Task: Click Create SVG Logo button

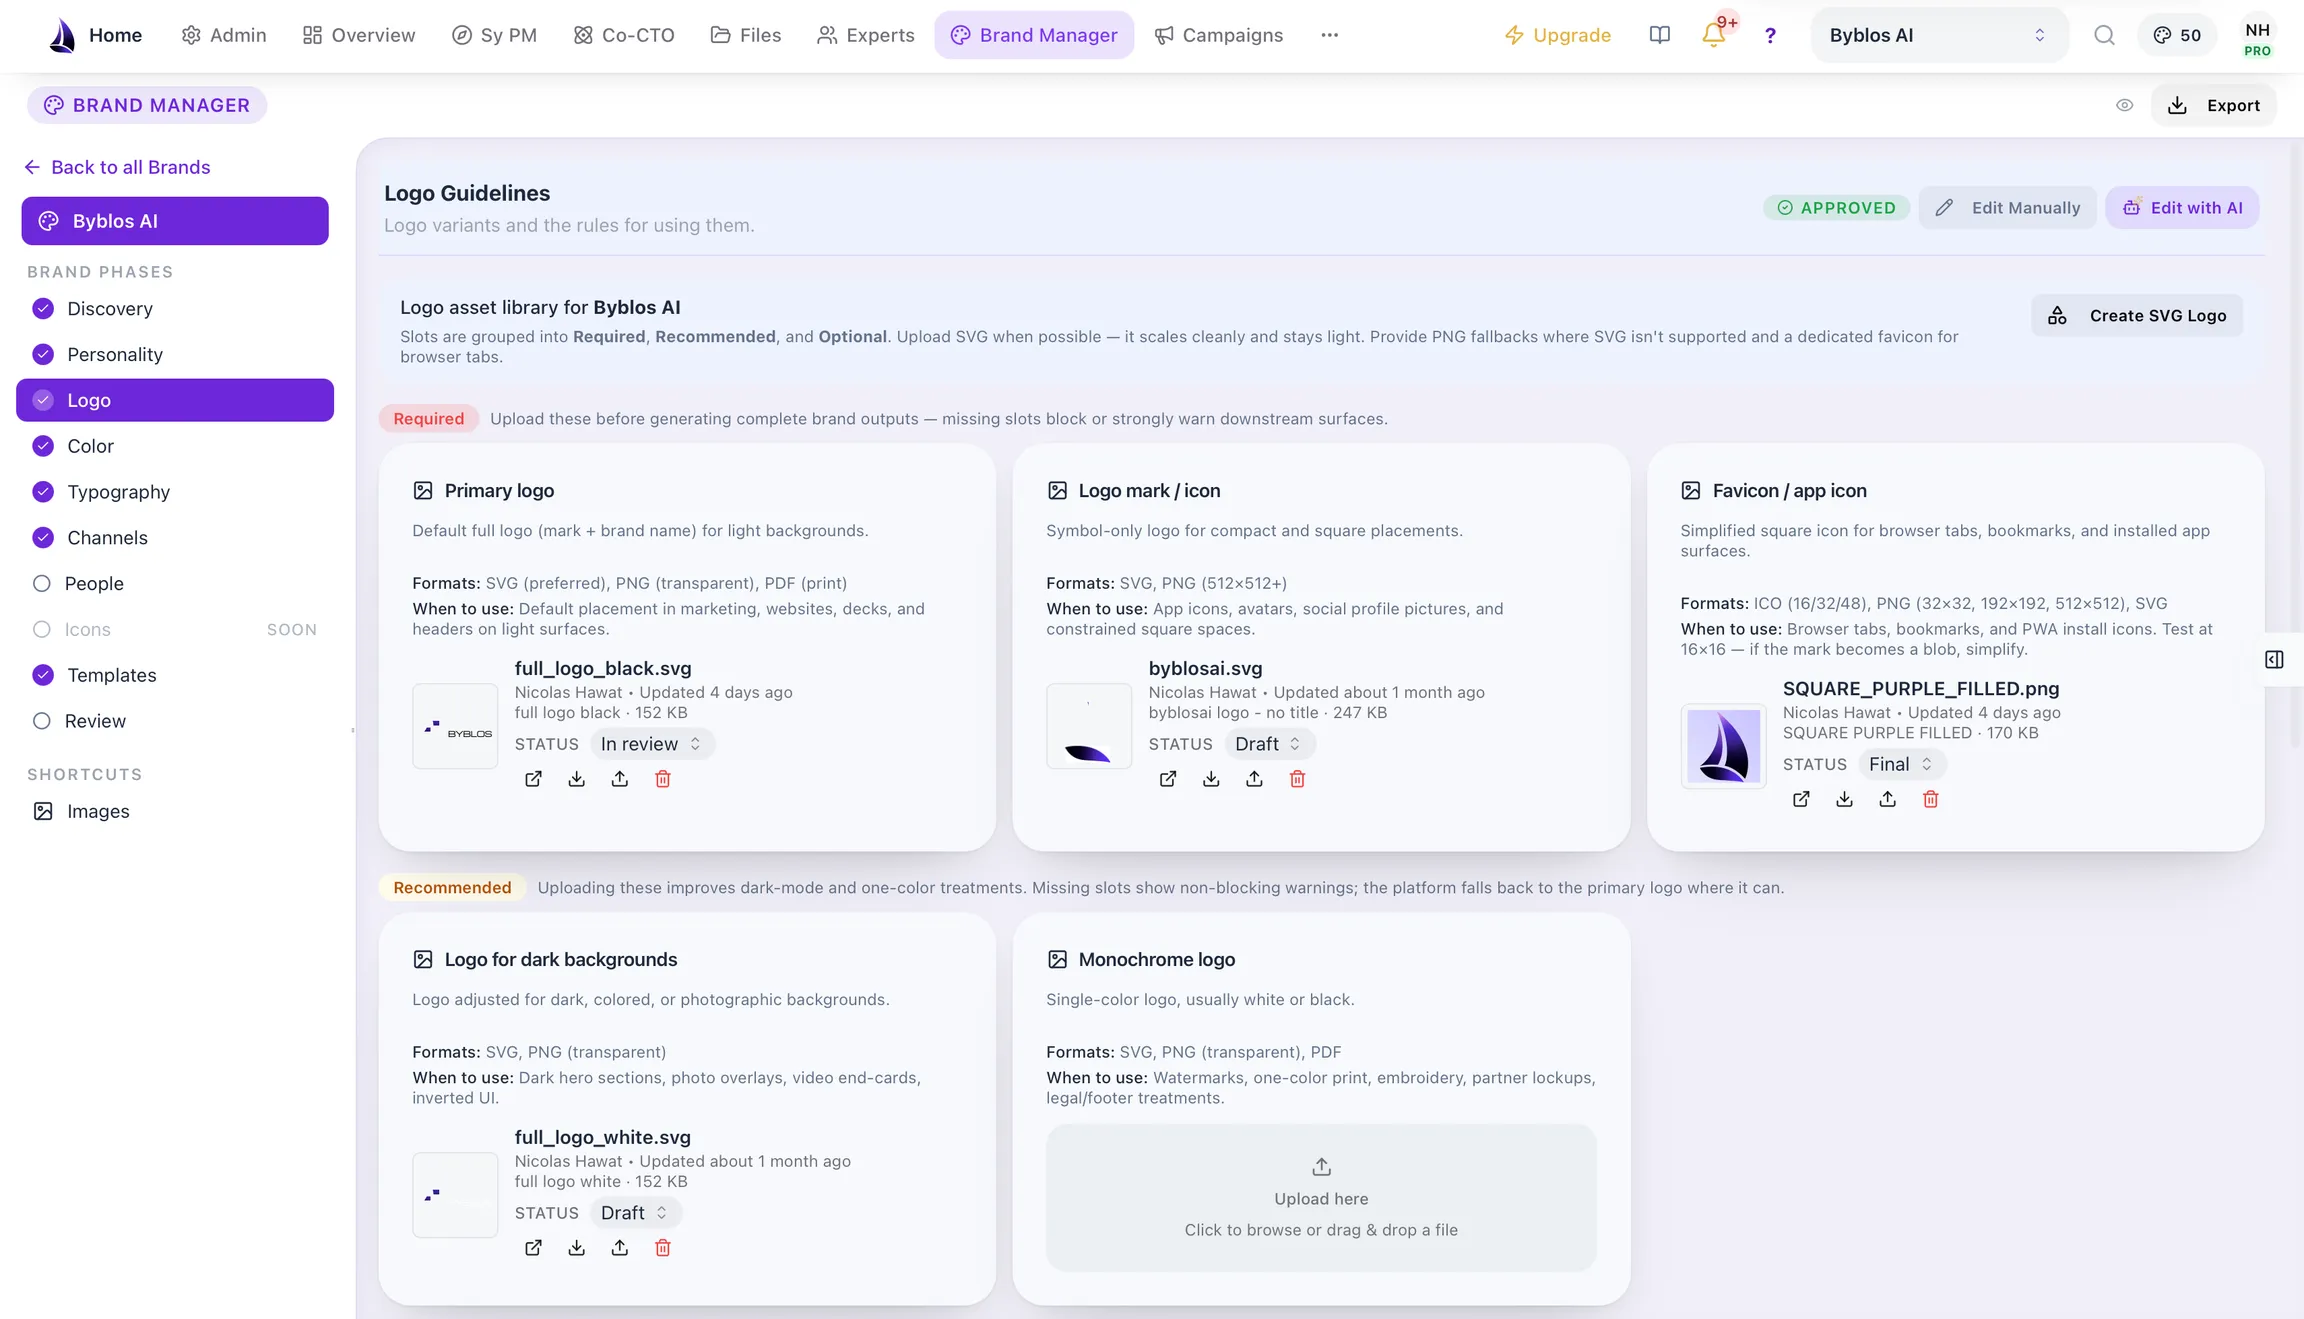Action: tap(2137, 316)
